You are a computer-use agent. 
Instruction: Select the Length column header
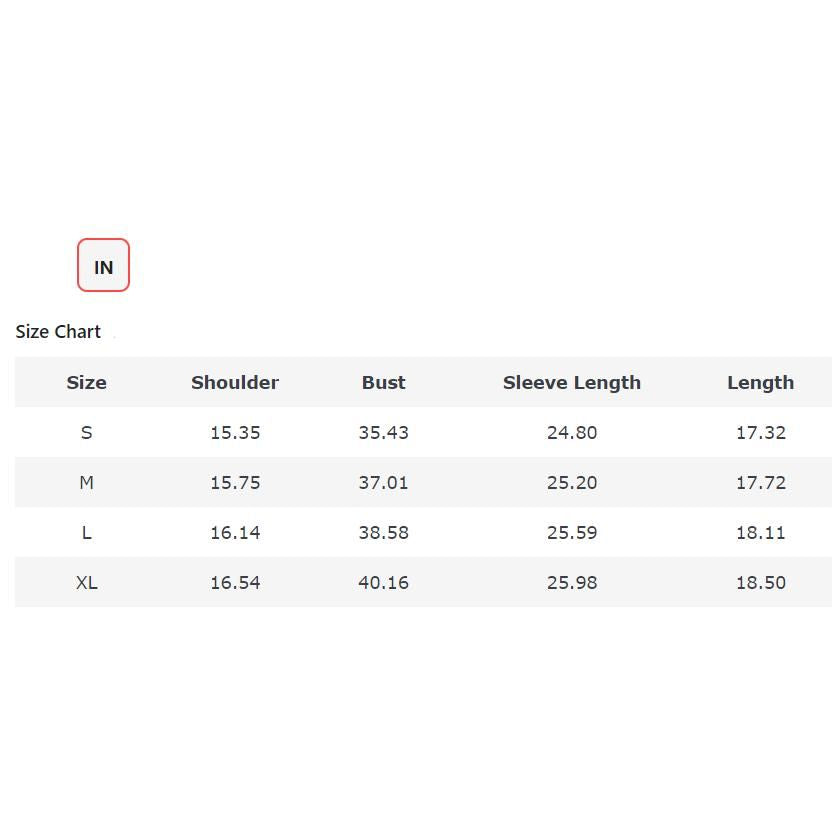click(760, 382)
